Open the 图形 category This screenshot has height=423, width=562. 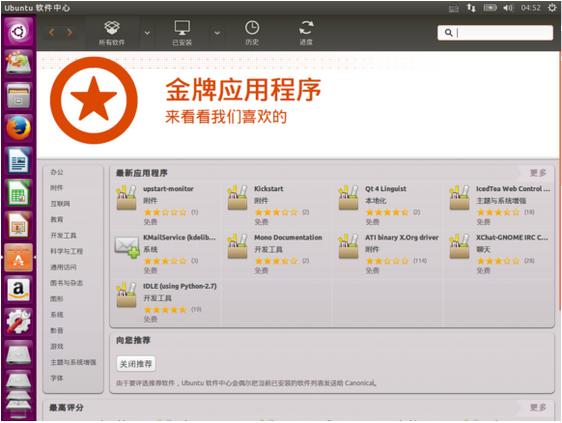tap(57, 299)
